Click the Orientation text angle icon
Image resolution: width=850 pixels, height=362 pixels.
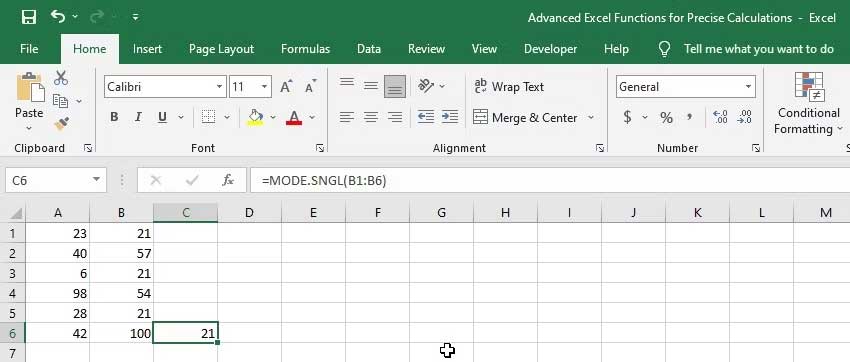426,86
